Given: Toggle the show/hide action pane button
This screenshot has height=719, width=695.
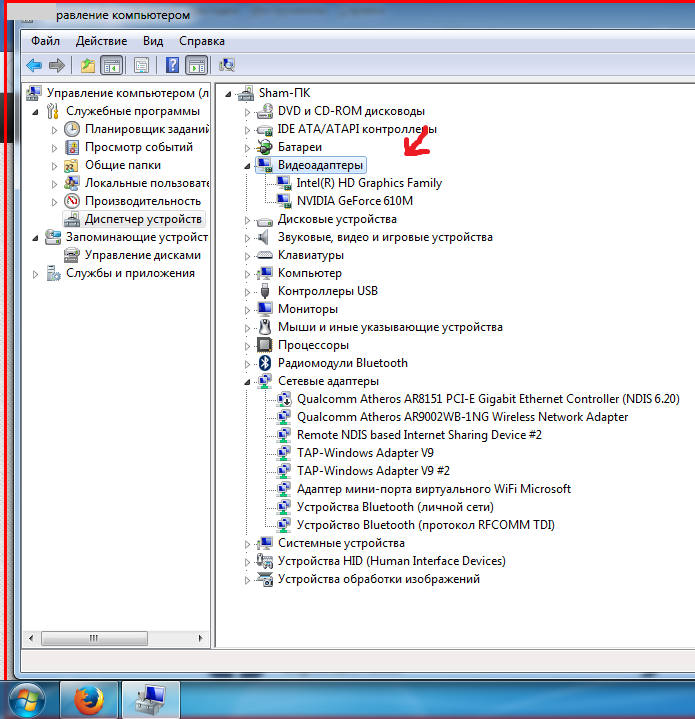Looking at the screenshot, I should pyautogui.click(x=197, y=65).
